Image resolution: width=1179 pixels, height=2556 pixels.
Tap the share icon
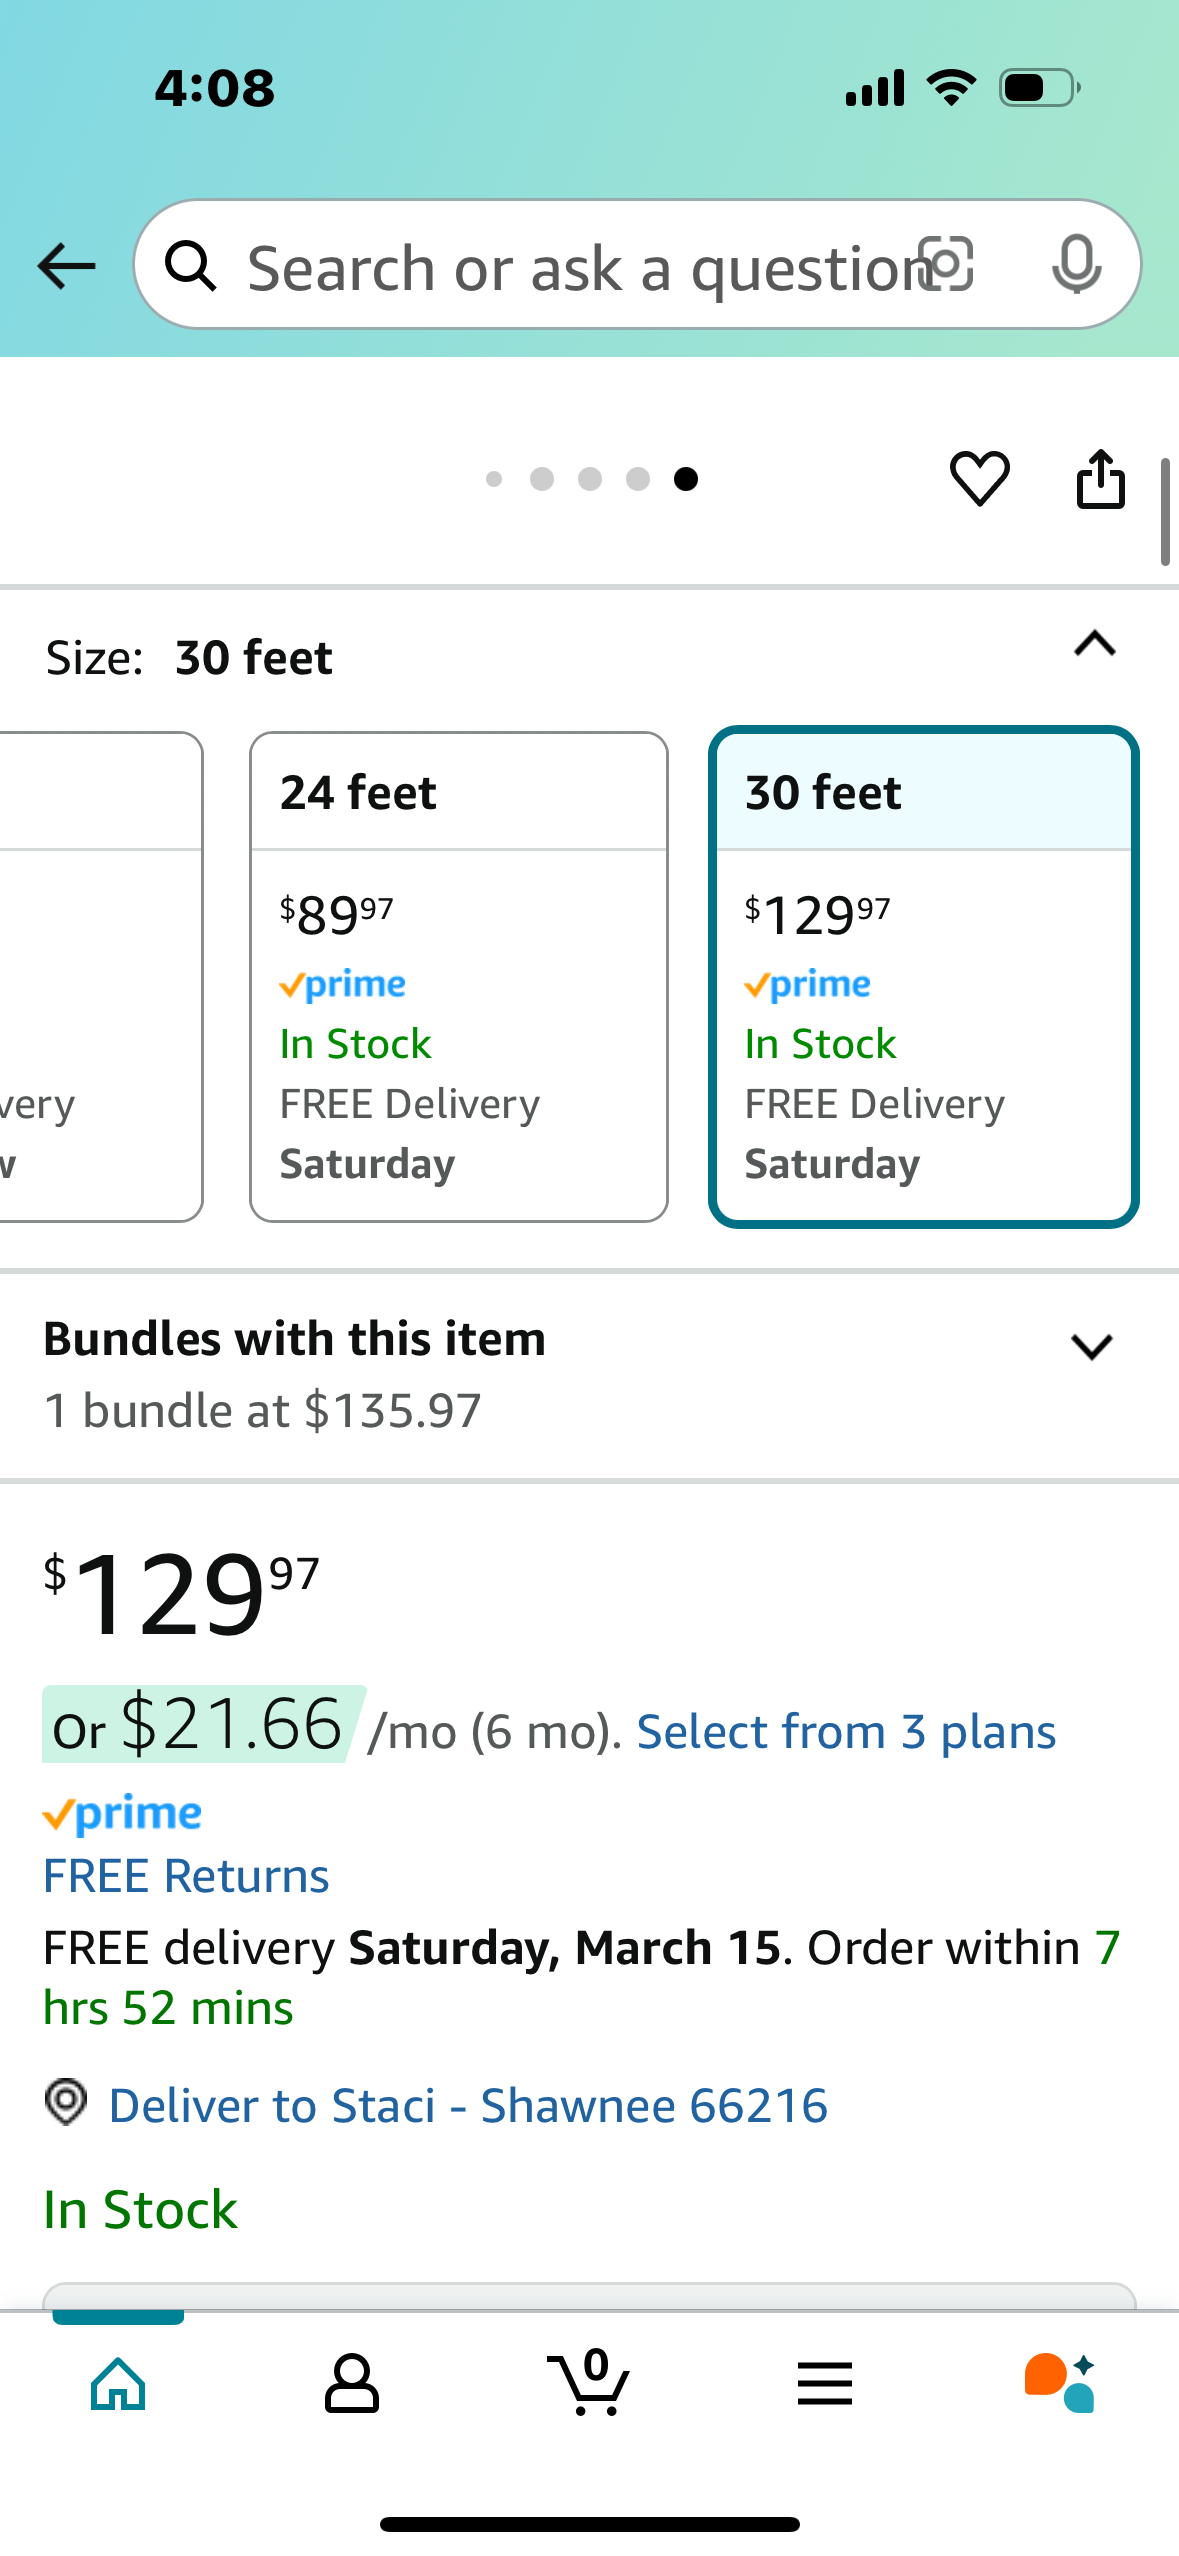[x=1100, y=479]
